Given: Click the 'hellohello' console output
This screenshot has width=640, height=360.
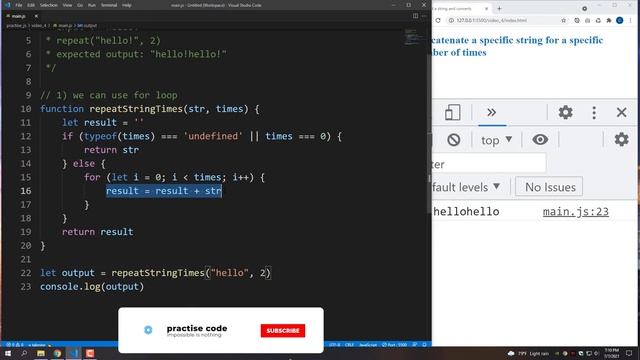Looking at the screenshot, I should pos(466,211).
